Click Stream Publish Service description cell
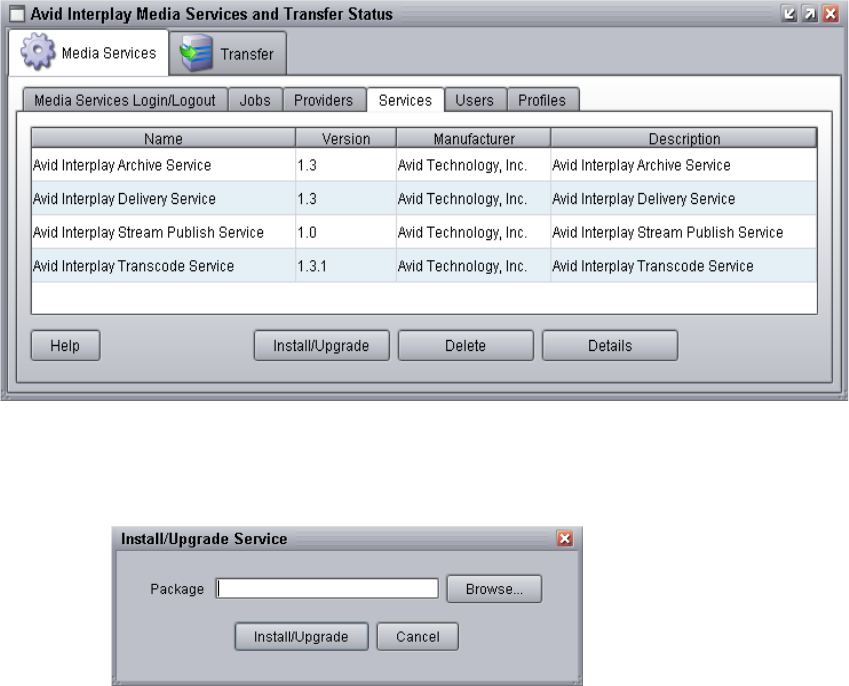The width and height of the screenshot is (849, 686). pyautogui.click(x=684, y=232)
